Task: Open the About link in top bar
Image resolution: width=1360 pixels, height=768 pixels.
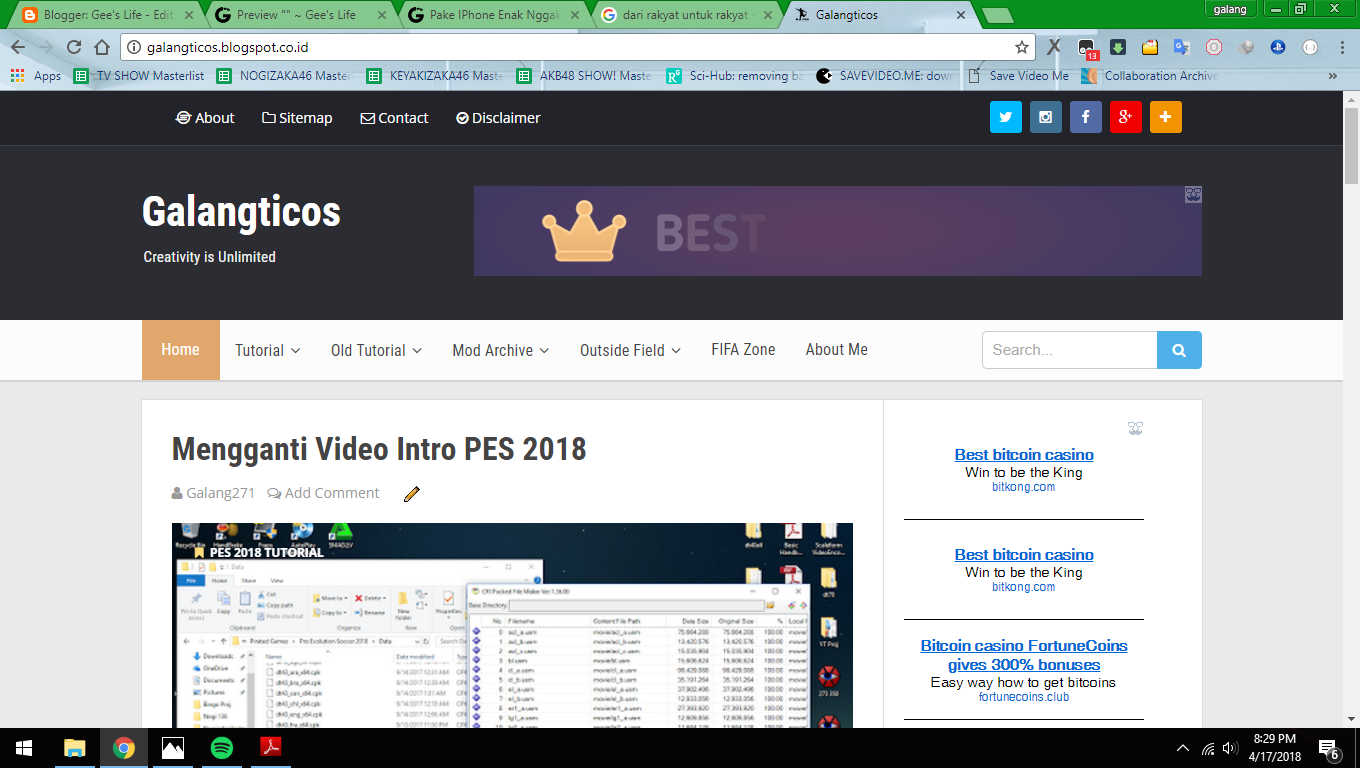Action: pyautogui.click(x=205, y=118)
